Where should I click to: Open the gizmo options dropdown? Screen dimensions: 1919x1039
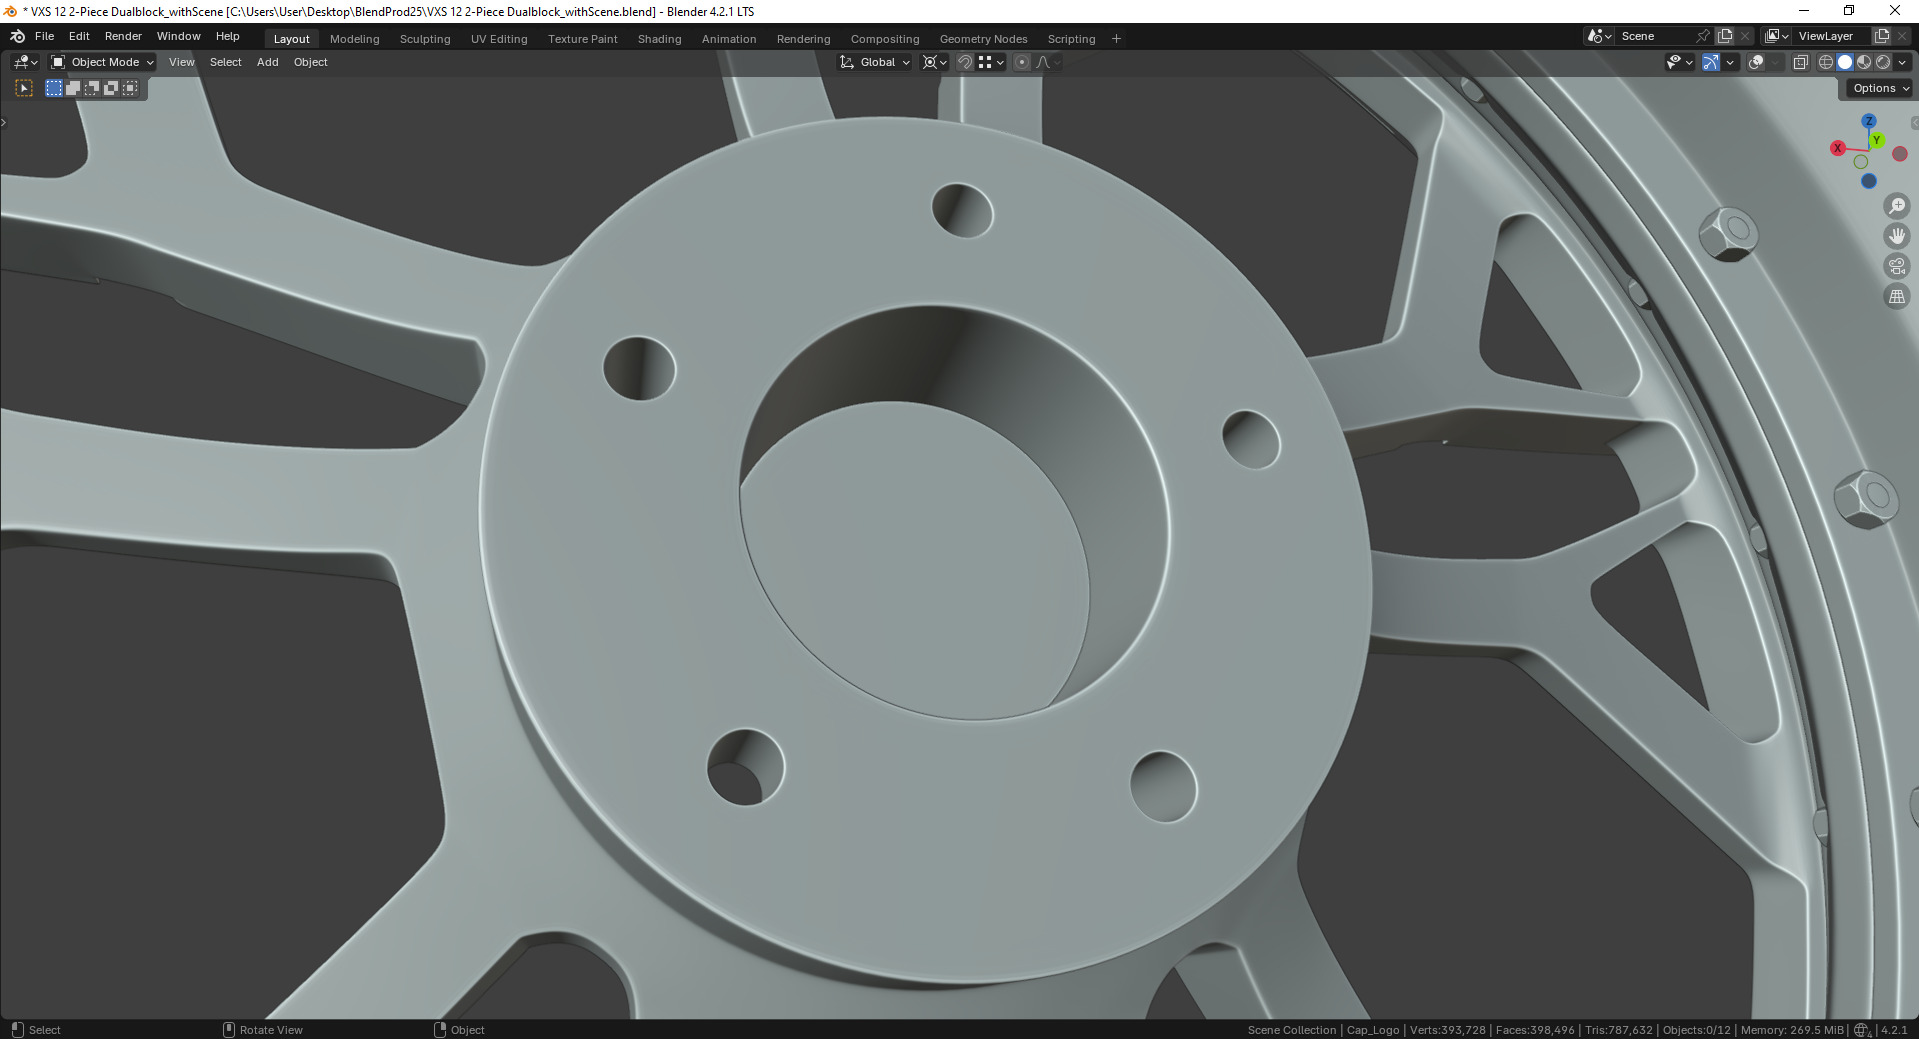click(x=1730, y=62)
